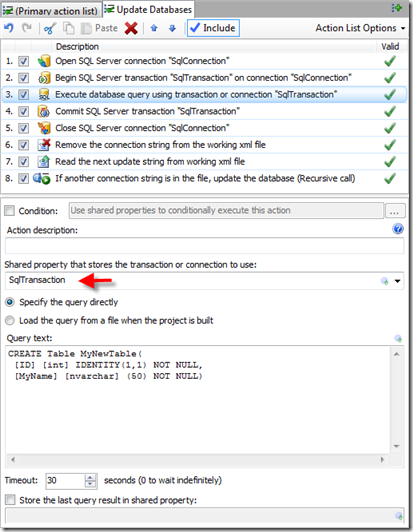Expand the SqlTransaction shared property dropdown

(397, 281)
